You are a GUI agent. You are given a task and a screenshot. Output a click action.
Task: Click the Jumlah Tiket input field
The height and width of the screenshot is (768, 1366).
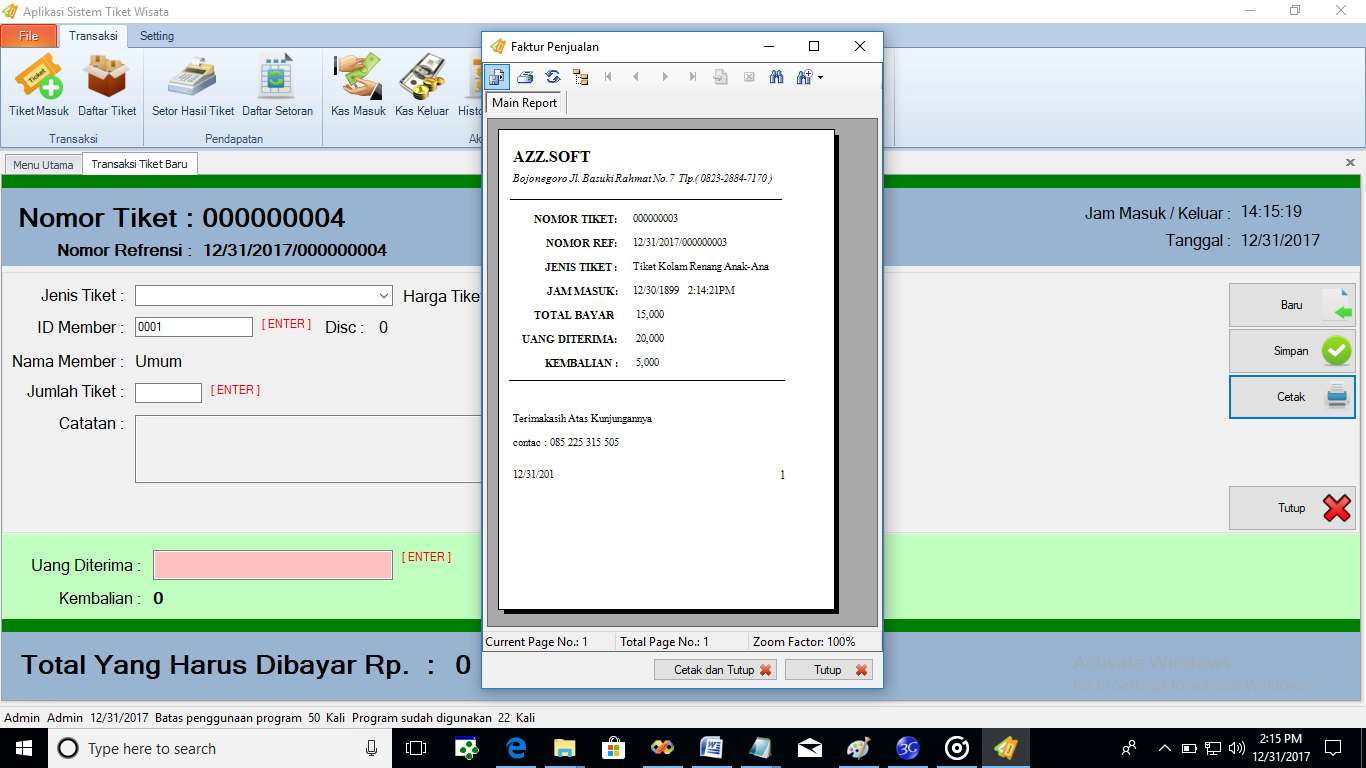pyautogui.click(x=168, y=393)
